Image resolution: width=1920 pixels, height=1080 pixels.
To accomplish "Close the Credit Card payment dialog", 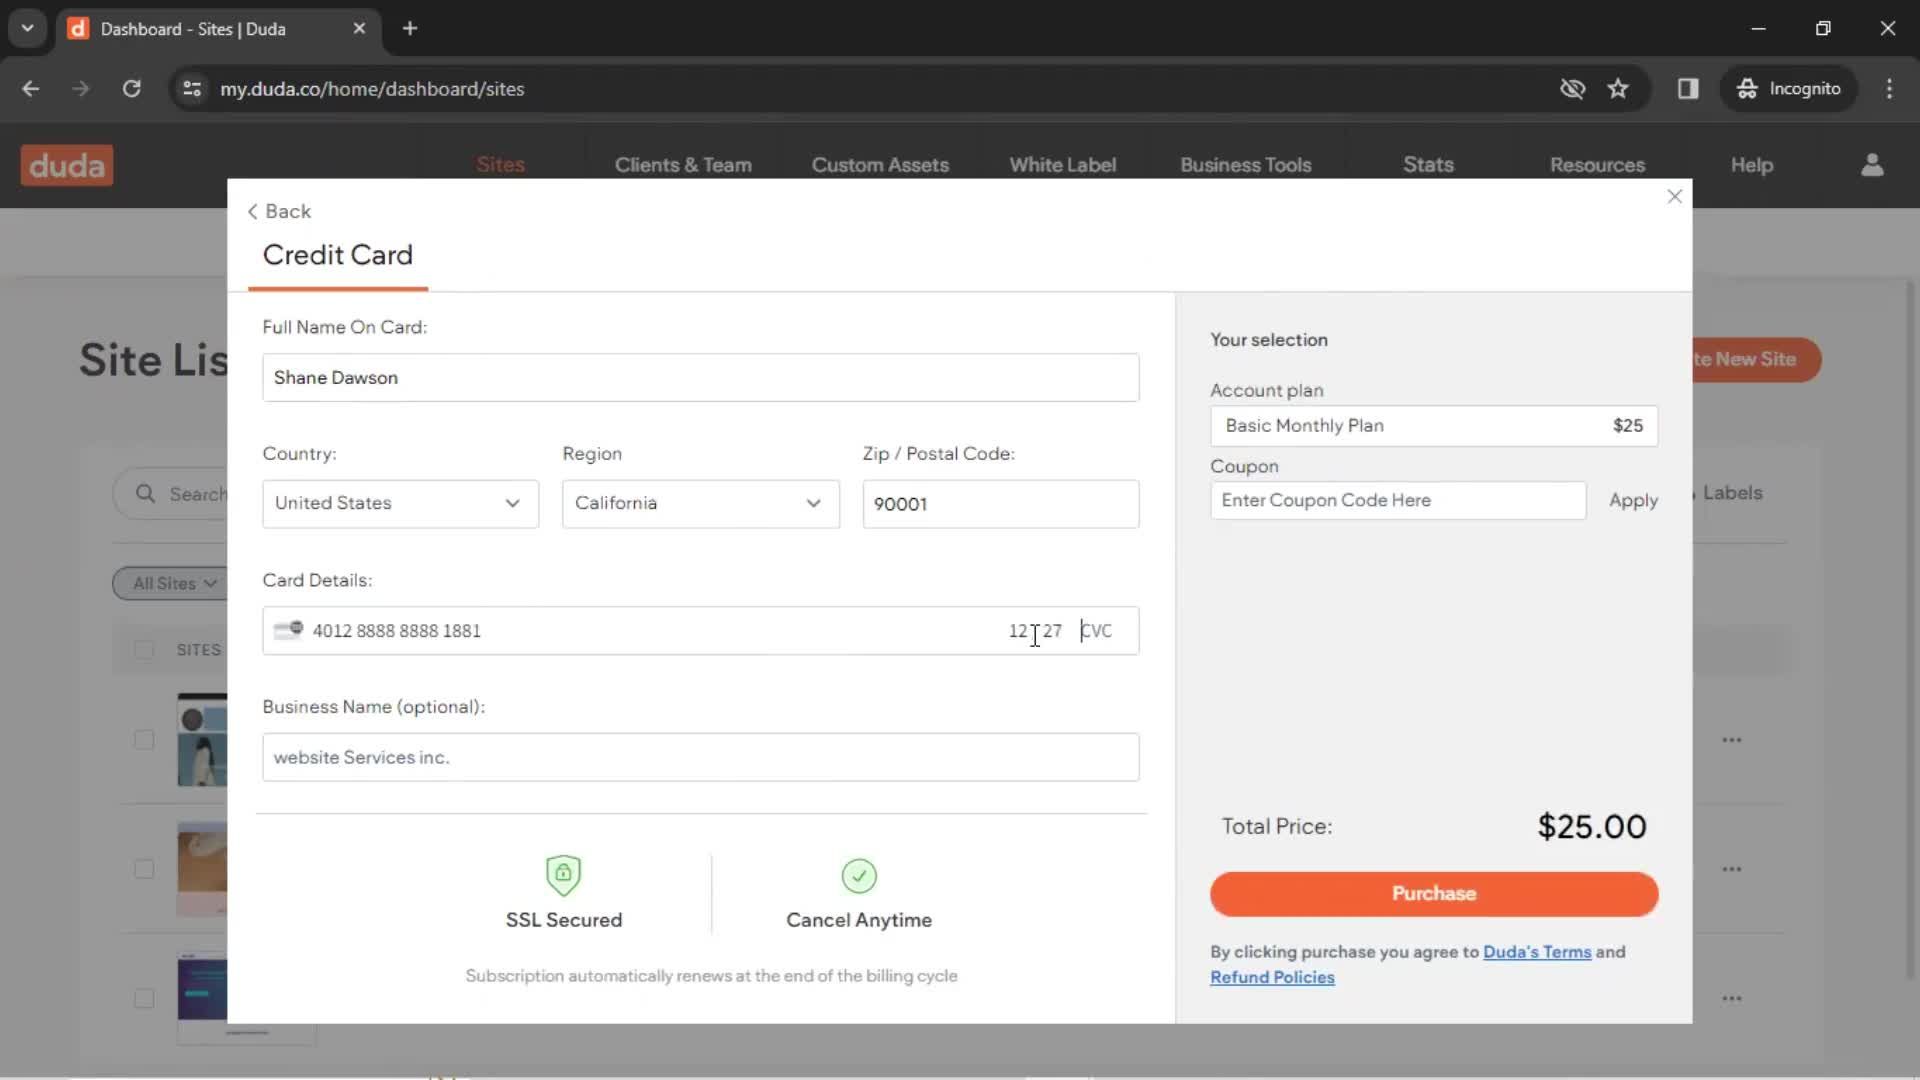I will tap(1674, 197).
